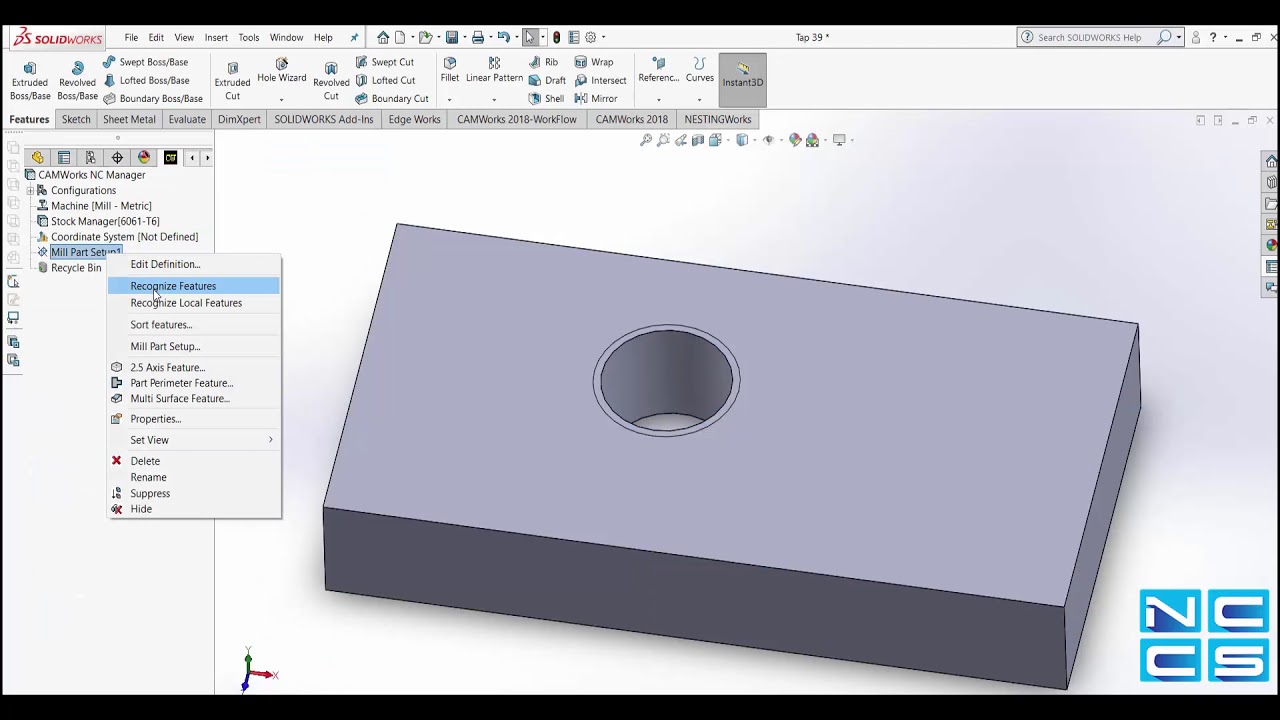
Task: Click the Extruded Boss/Base tool
Action: click(x=30, y=80)
